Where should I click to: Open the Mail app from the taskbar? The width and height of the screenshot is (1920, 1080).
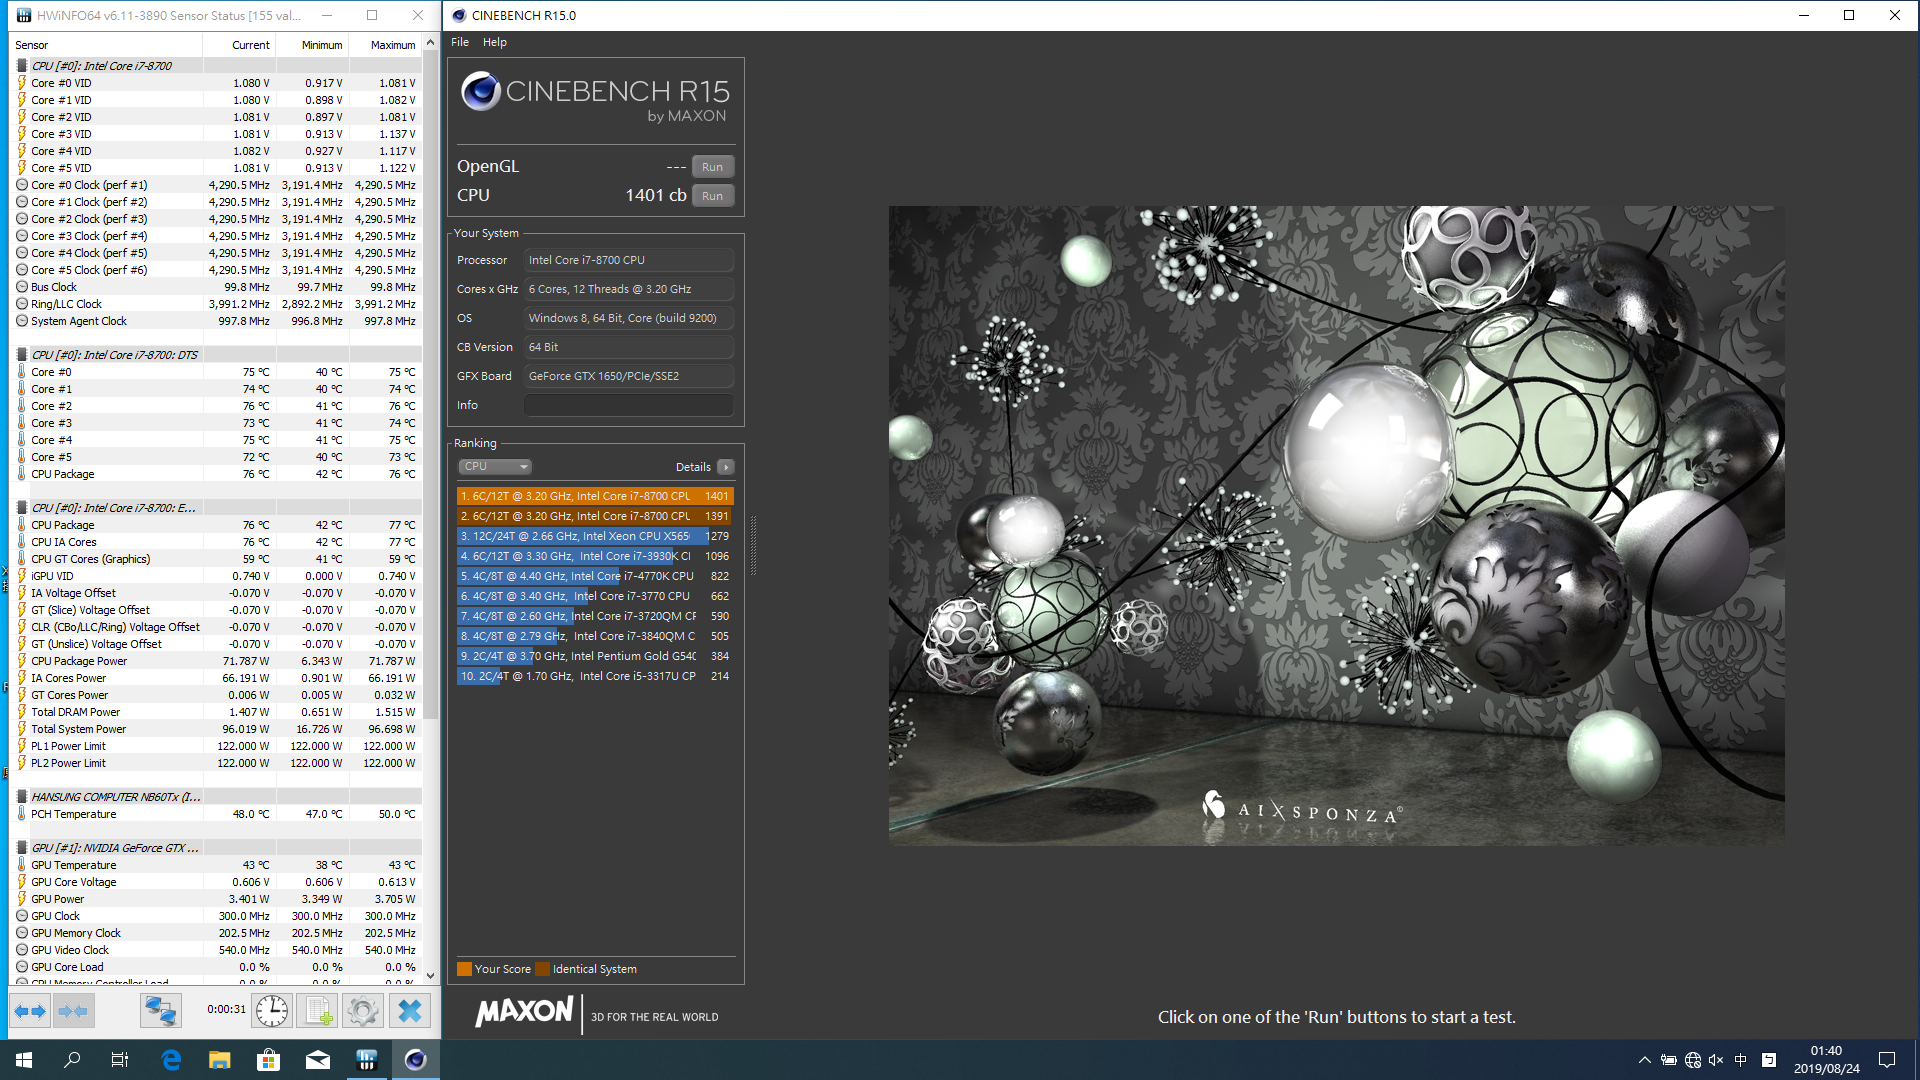[318, 1060]
